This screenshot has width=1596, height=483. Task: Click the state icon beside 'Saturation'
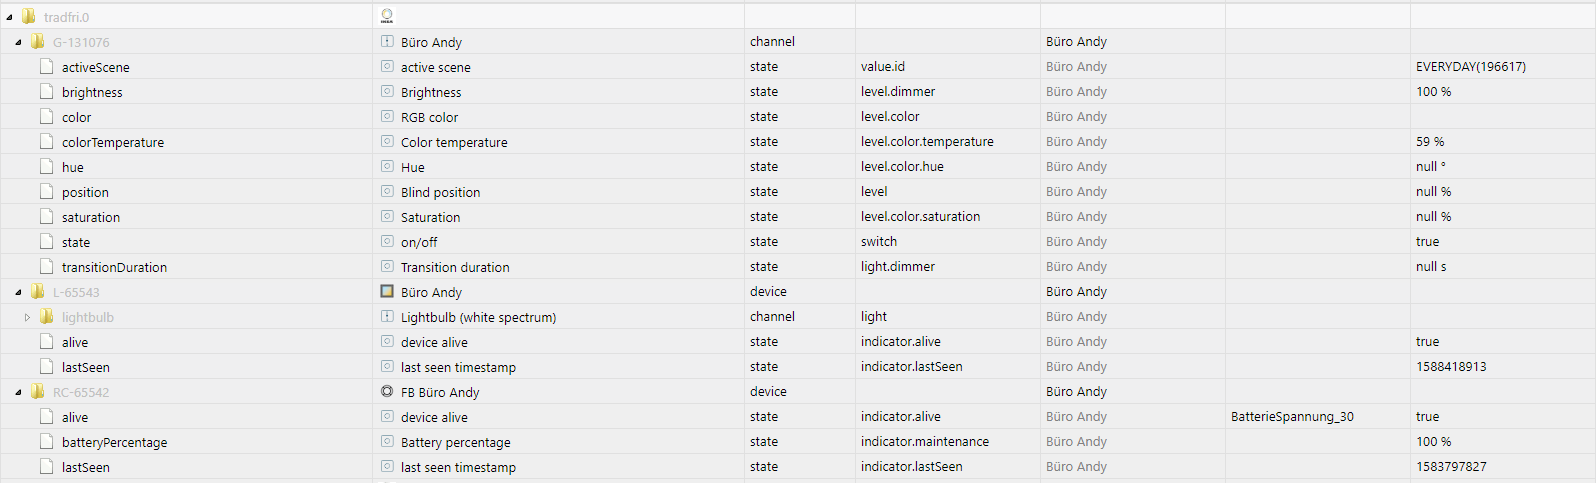click(387, 216)
